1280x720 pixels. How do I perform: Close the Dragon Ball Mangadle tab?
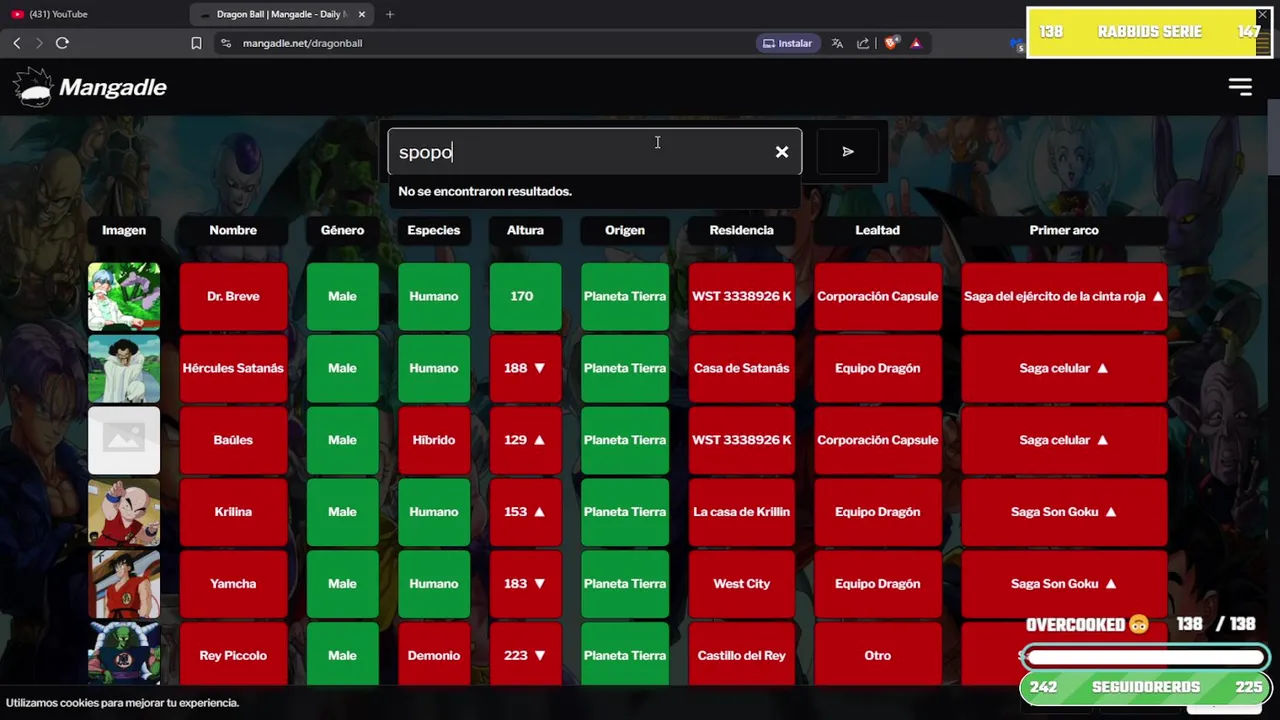(x=362, y=14)
